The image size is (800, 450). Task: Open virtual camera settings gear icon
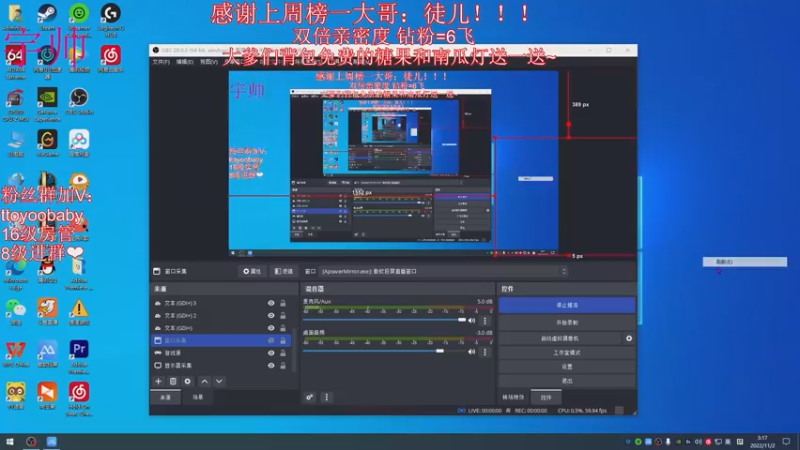(x=629, y=338)
